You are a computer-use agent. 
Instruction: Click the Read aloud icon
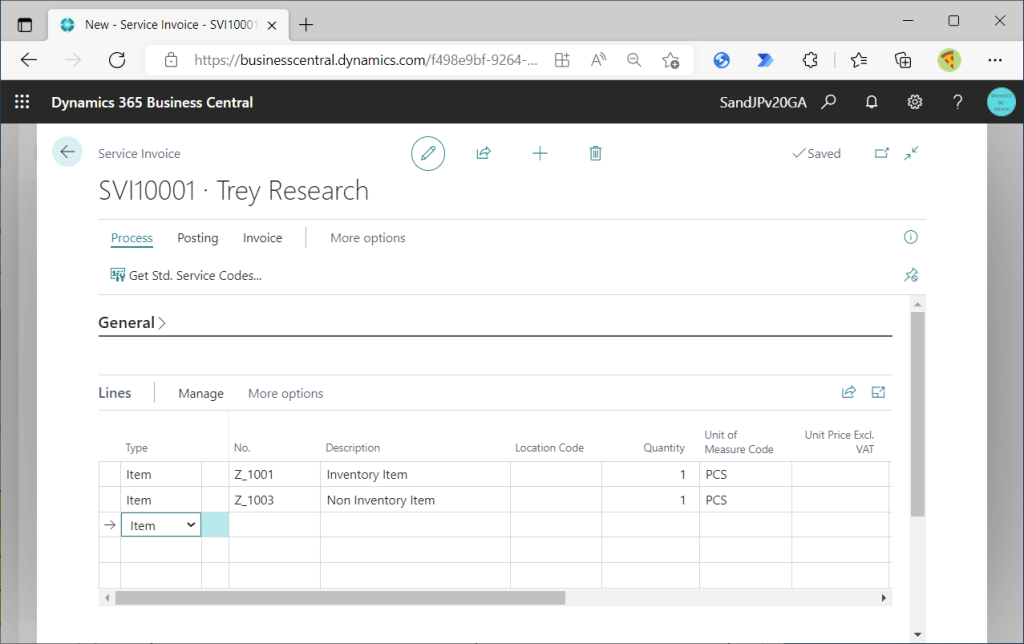(x=598, y=60)
